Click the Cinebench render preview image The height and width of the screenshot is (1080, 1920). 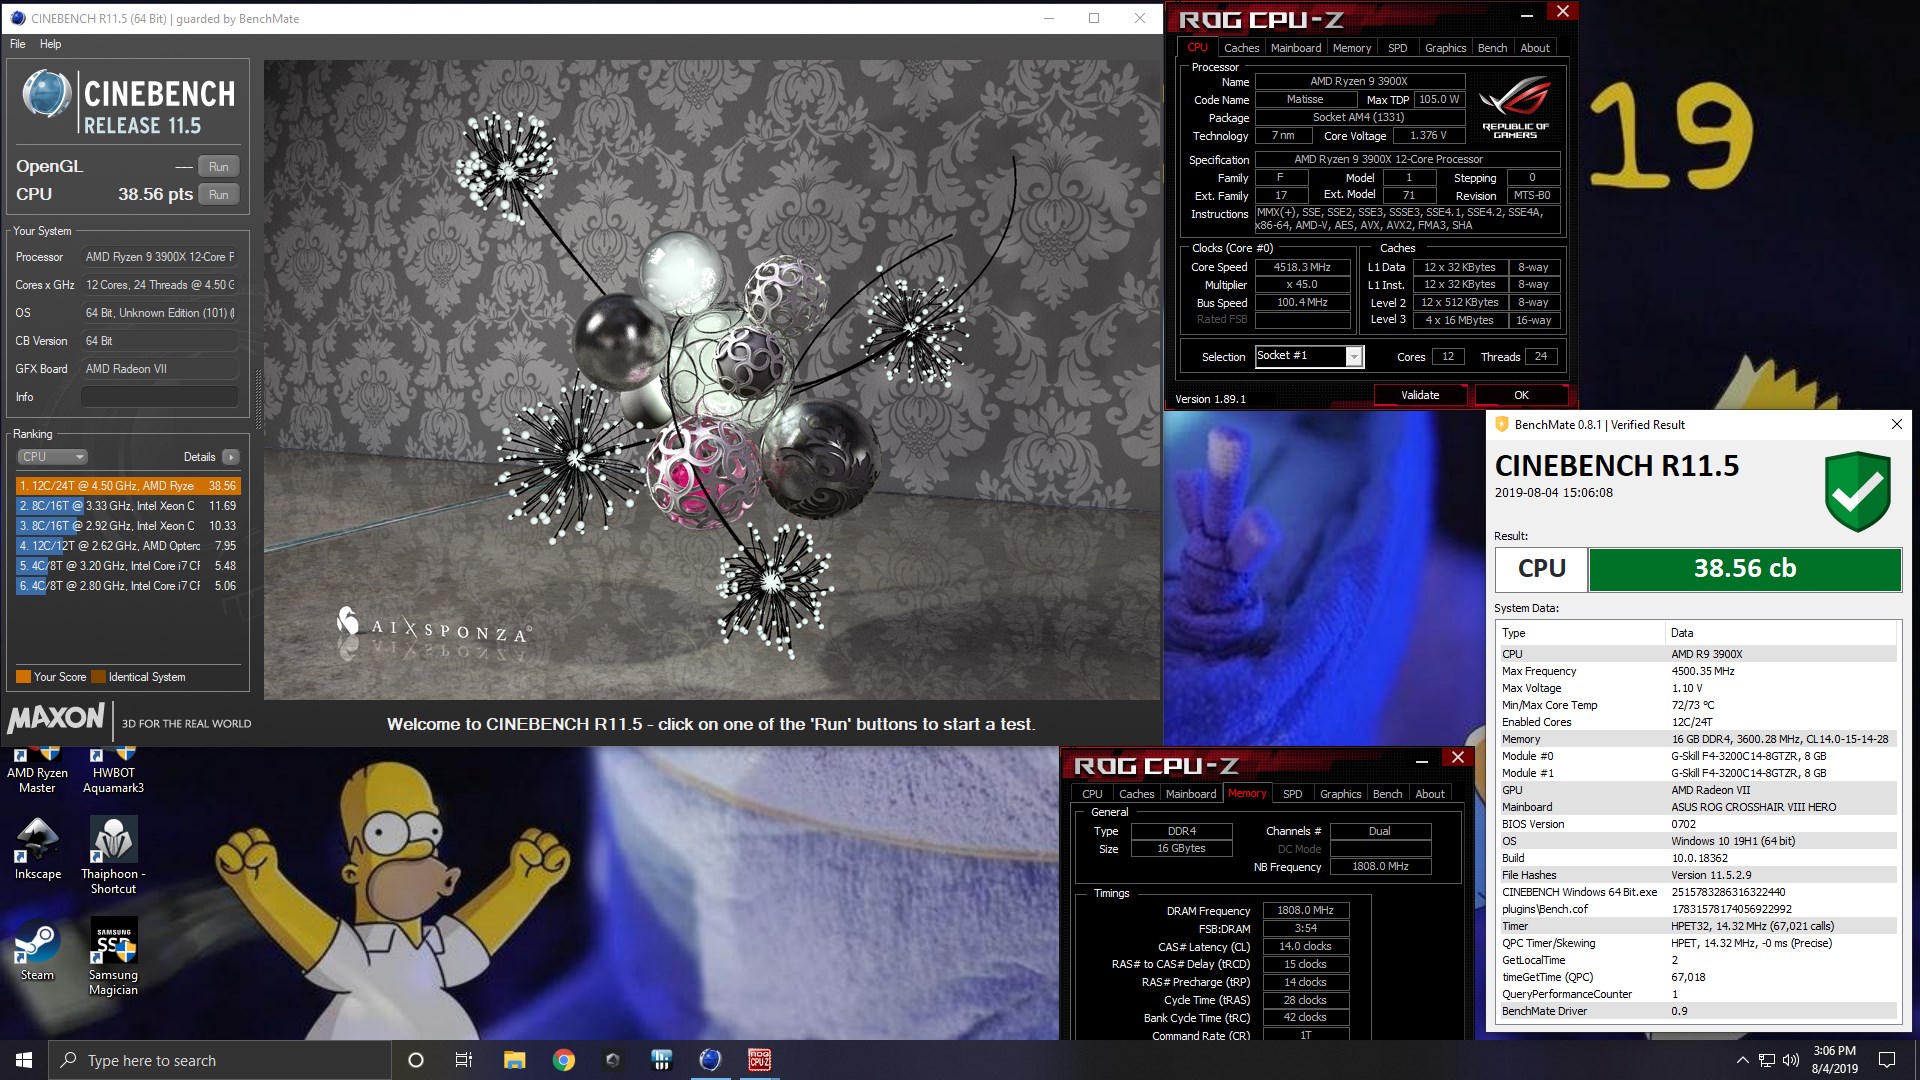pos(712,380)
